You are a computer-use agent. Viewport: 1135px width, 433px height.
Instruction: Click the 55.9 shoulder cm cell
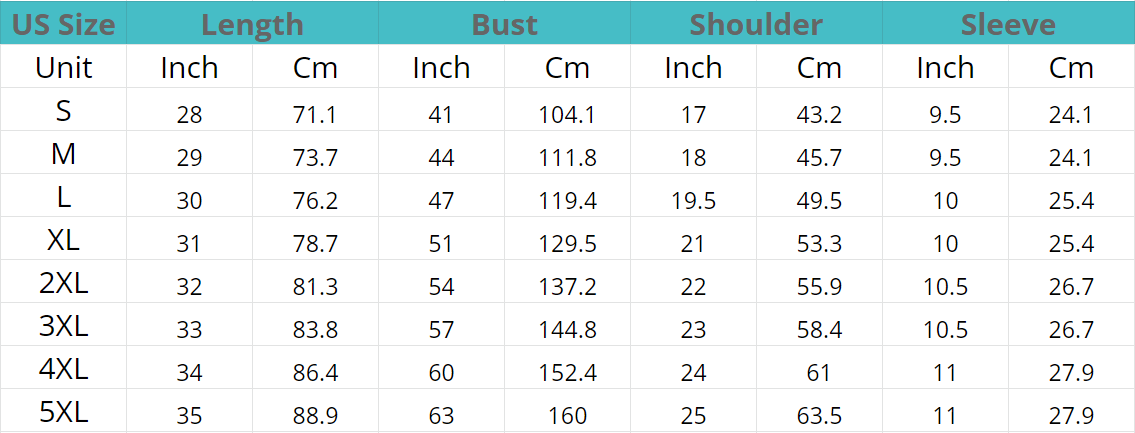819,287
